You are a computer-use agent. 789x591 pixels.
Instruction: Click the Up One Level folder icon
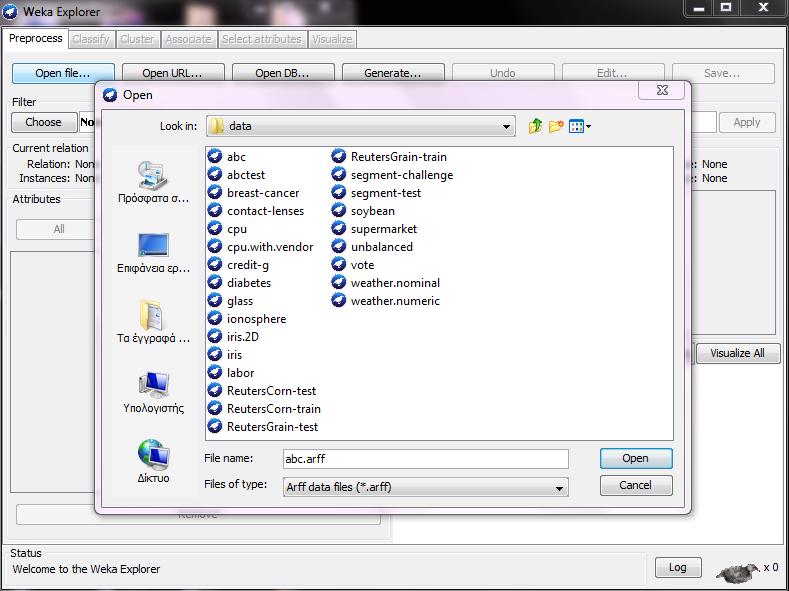pyautogui.click(x=535, y=126)
